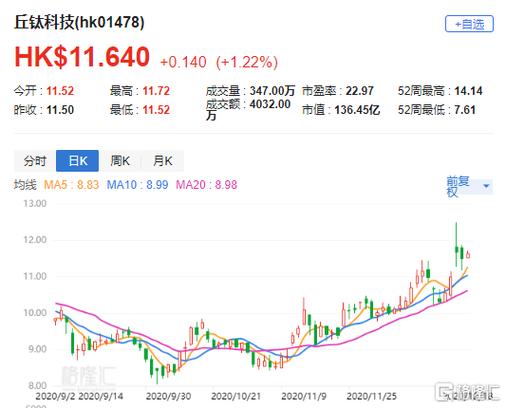Switch to the 分时 intraday tab
506x408 pixels.
(35, 161)
